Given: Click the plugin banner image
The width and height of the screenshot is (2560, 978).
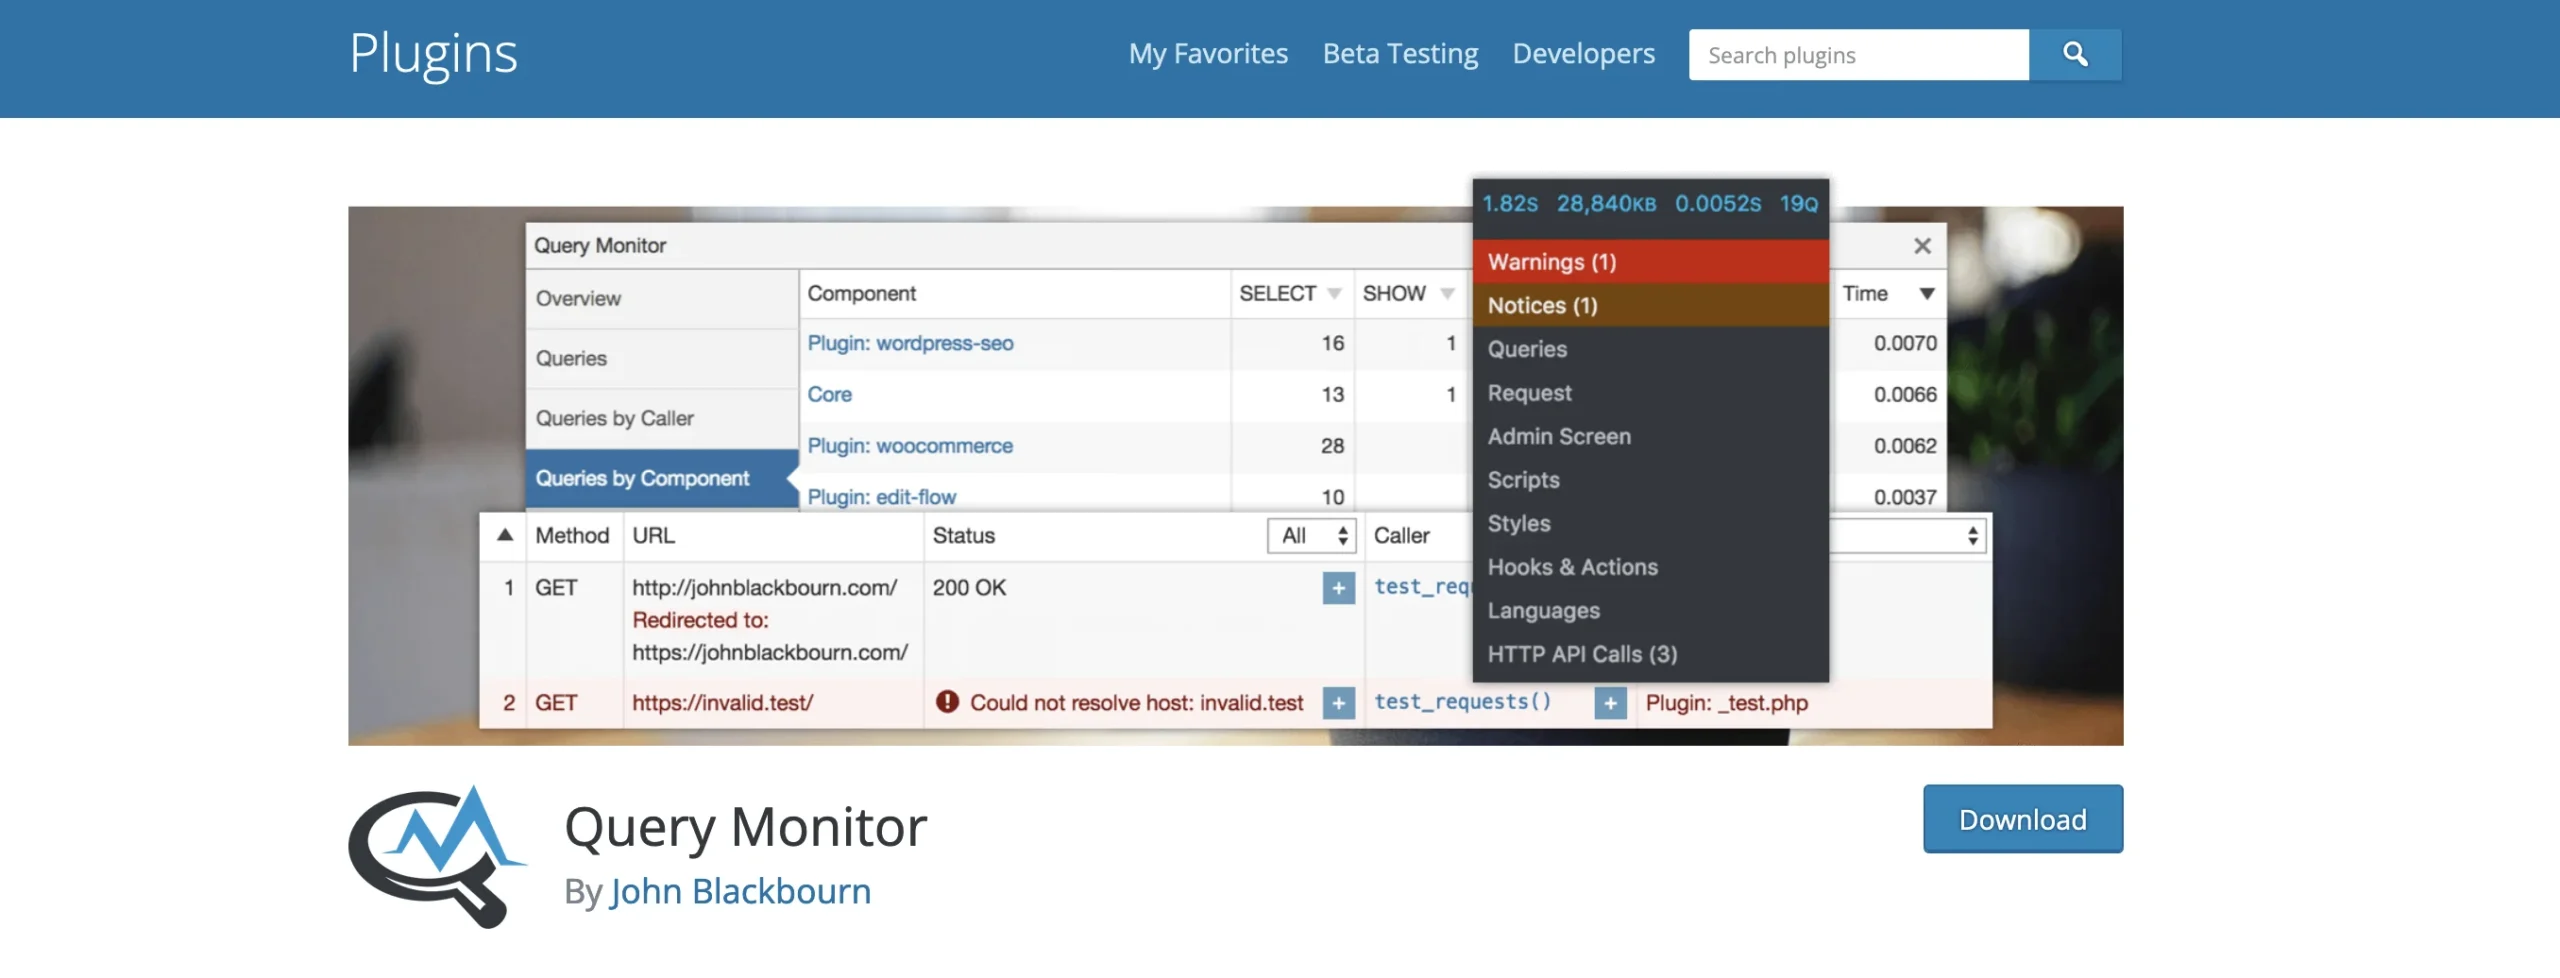Looking at the screenshot, I should 1235,476.
